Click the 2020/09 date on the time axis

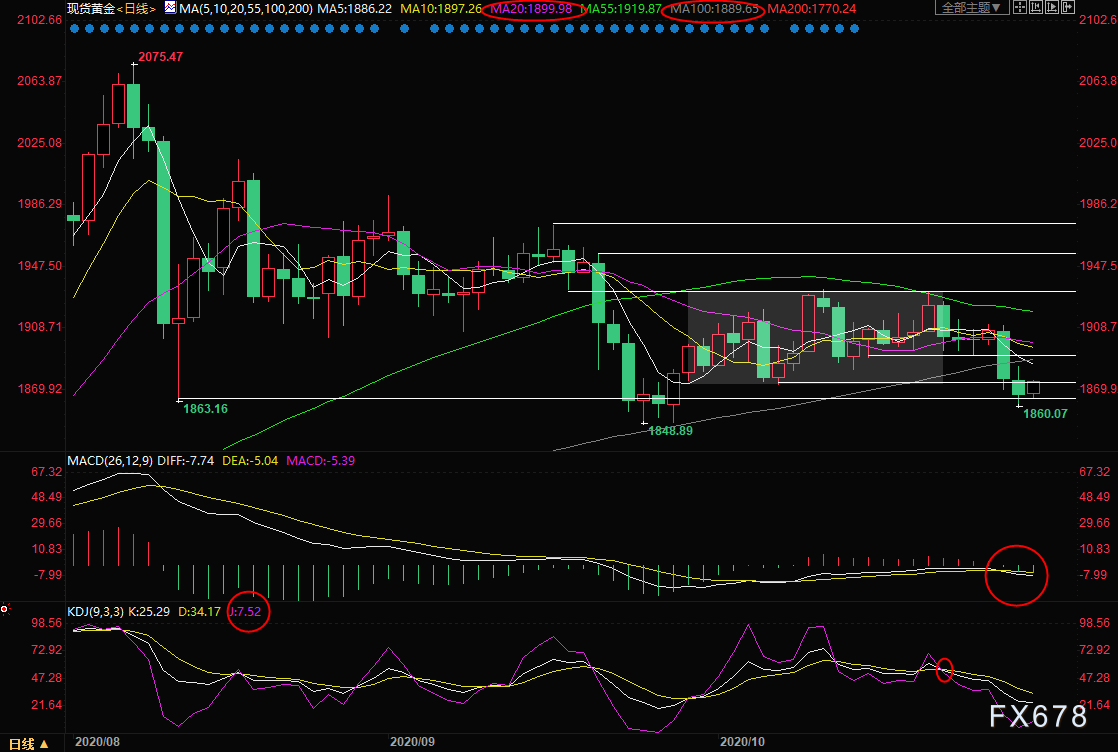pos(410,743)
